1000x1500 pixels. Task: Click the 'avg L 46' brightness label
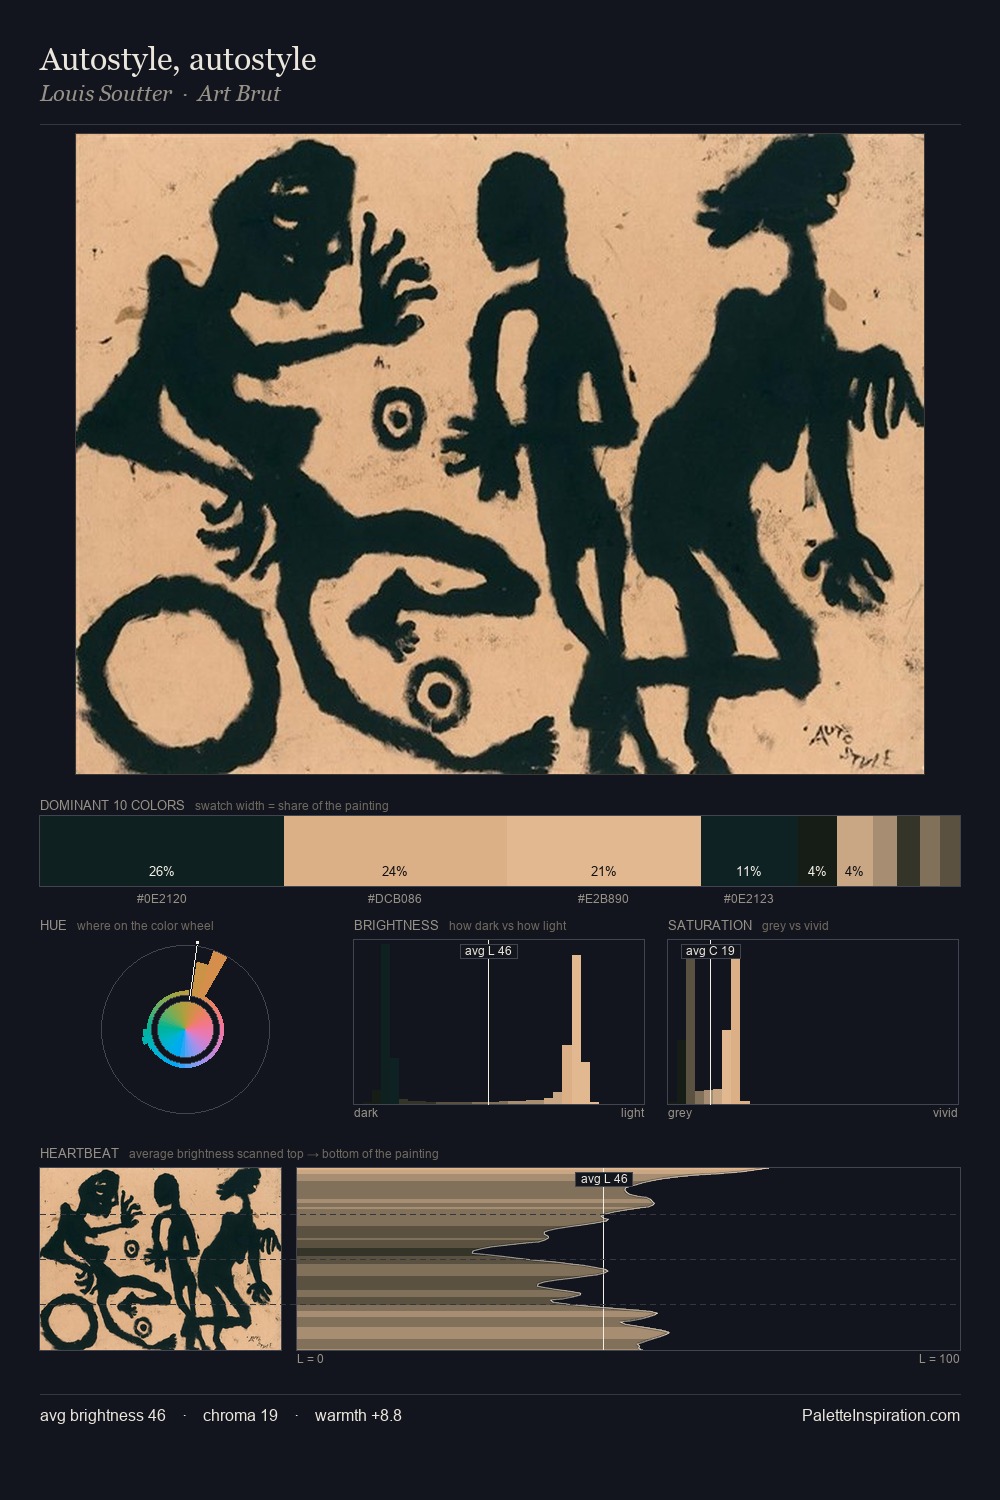[x=489, y=951]
